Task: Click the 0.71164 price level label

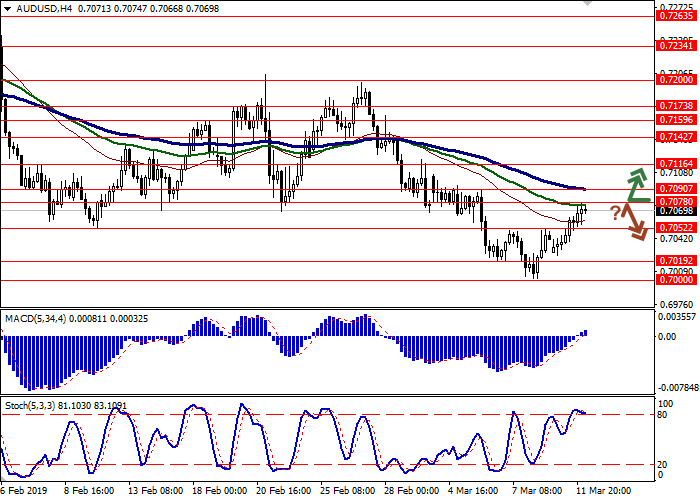Action: 669,162
